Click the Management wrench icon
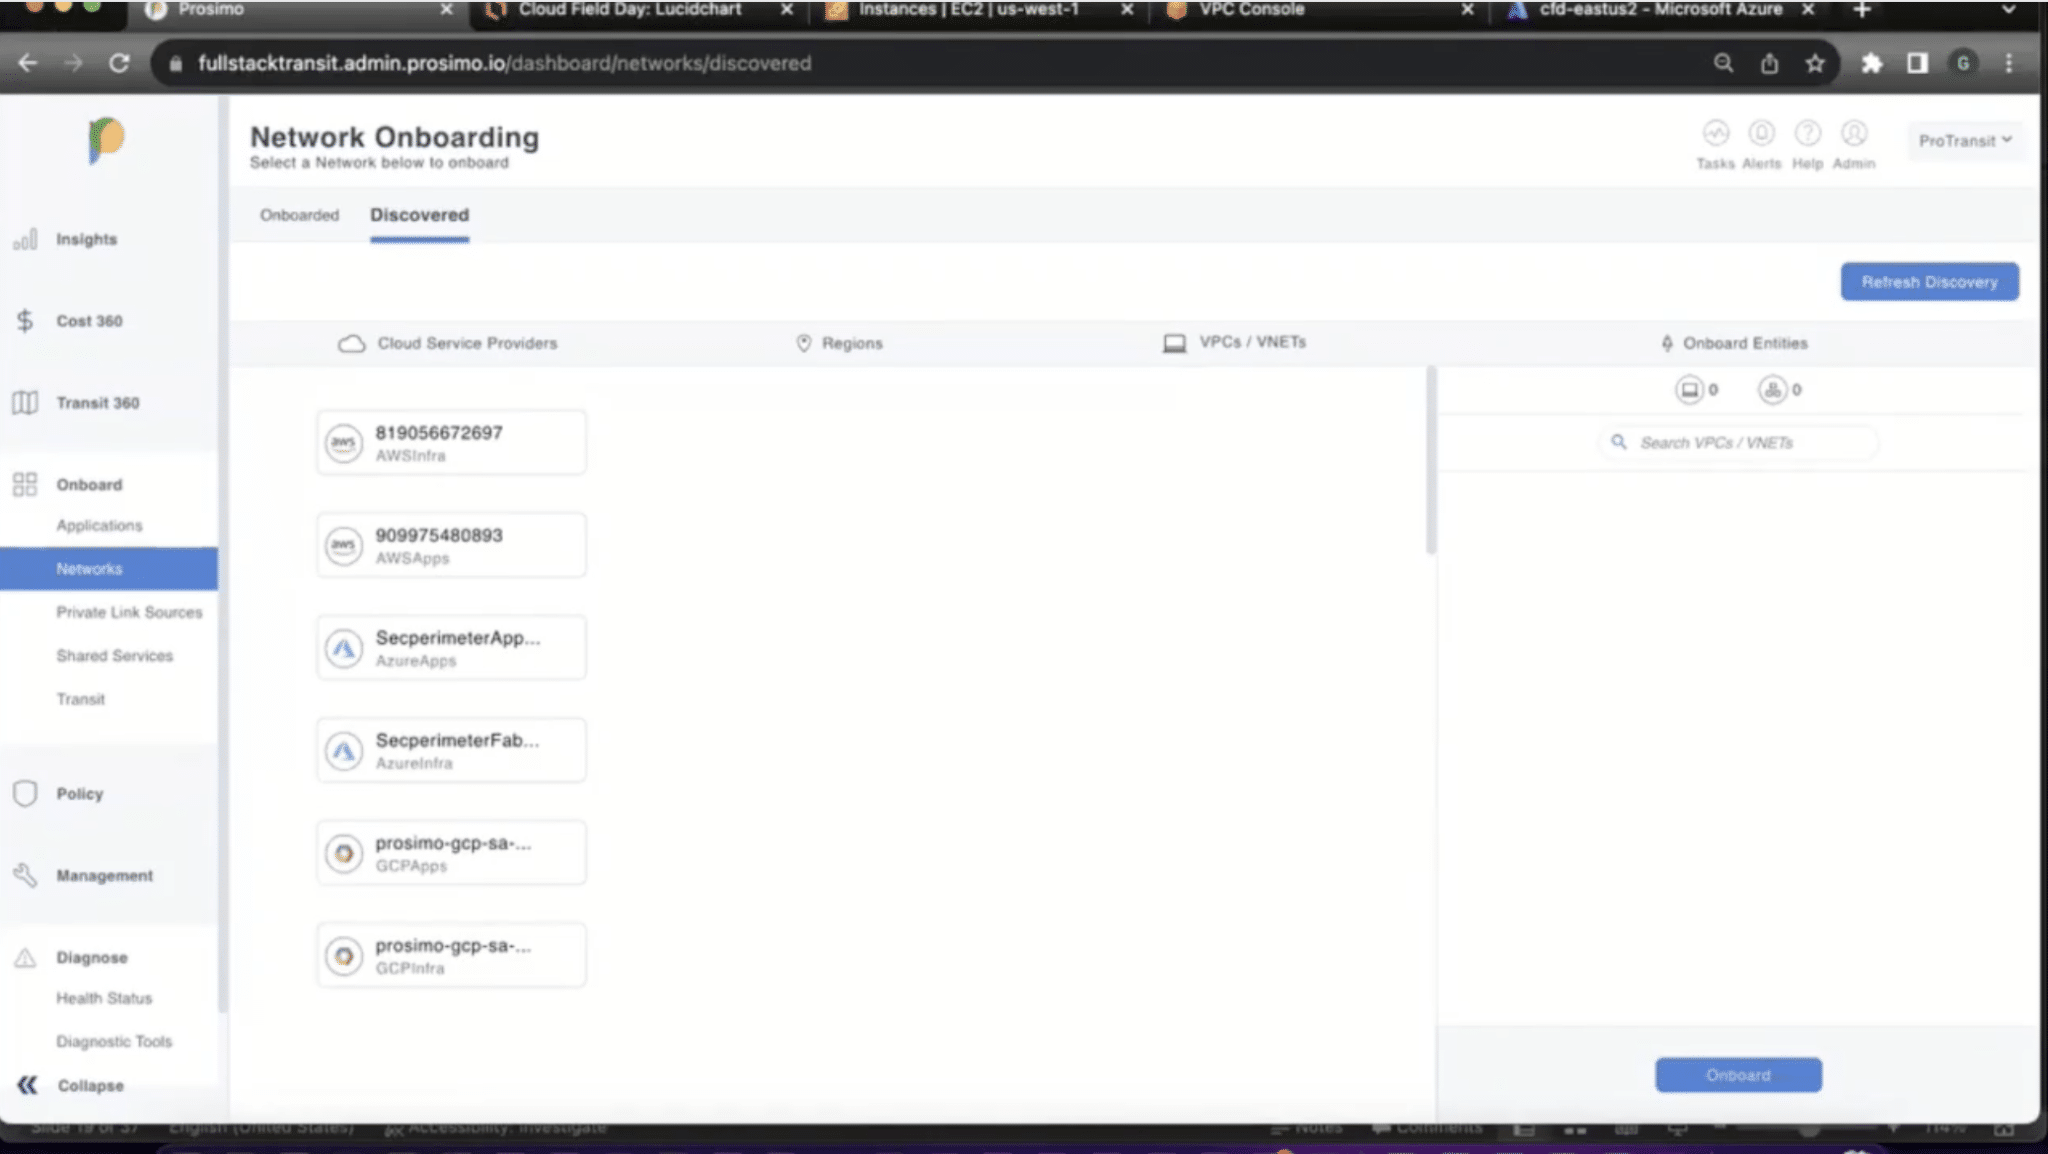Viewport: 2048px width, 1154px height. [25, 876]
